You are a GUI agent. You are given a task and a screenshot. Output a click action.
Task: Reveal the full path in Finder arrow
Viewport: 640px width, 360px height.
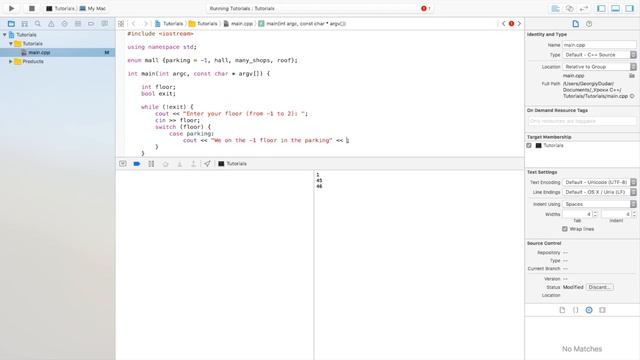[x=632, y=96]
